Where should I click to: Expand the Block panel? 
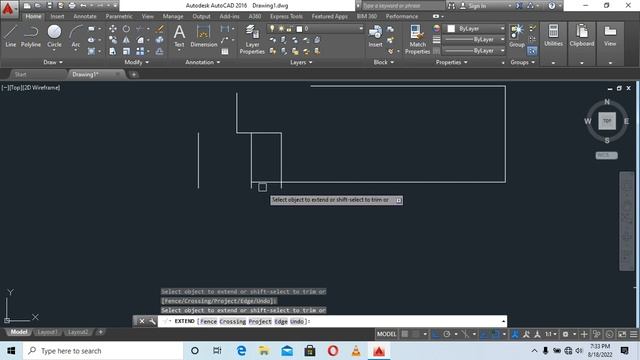(x=384, y=62)
